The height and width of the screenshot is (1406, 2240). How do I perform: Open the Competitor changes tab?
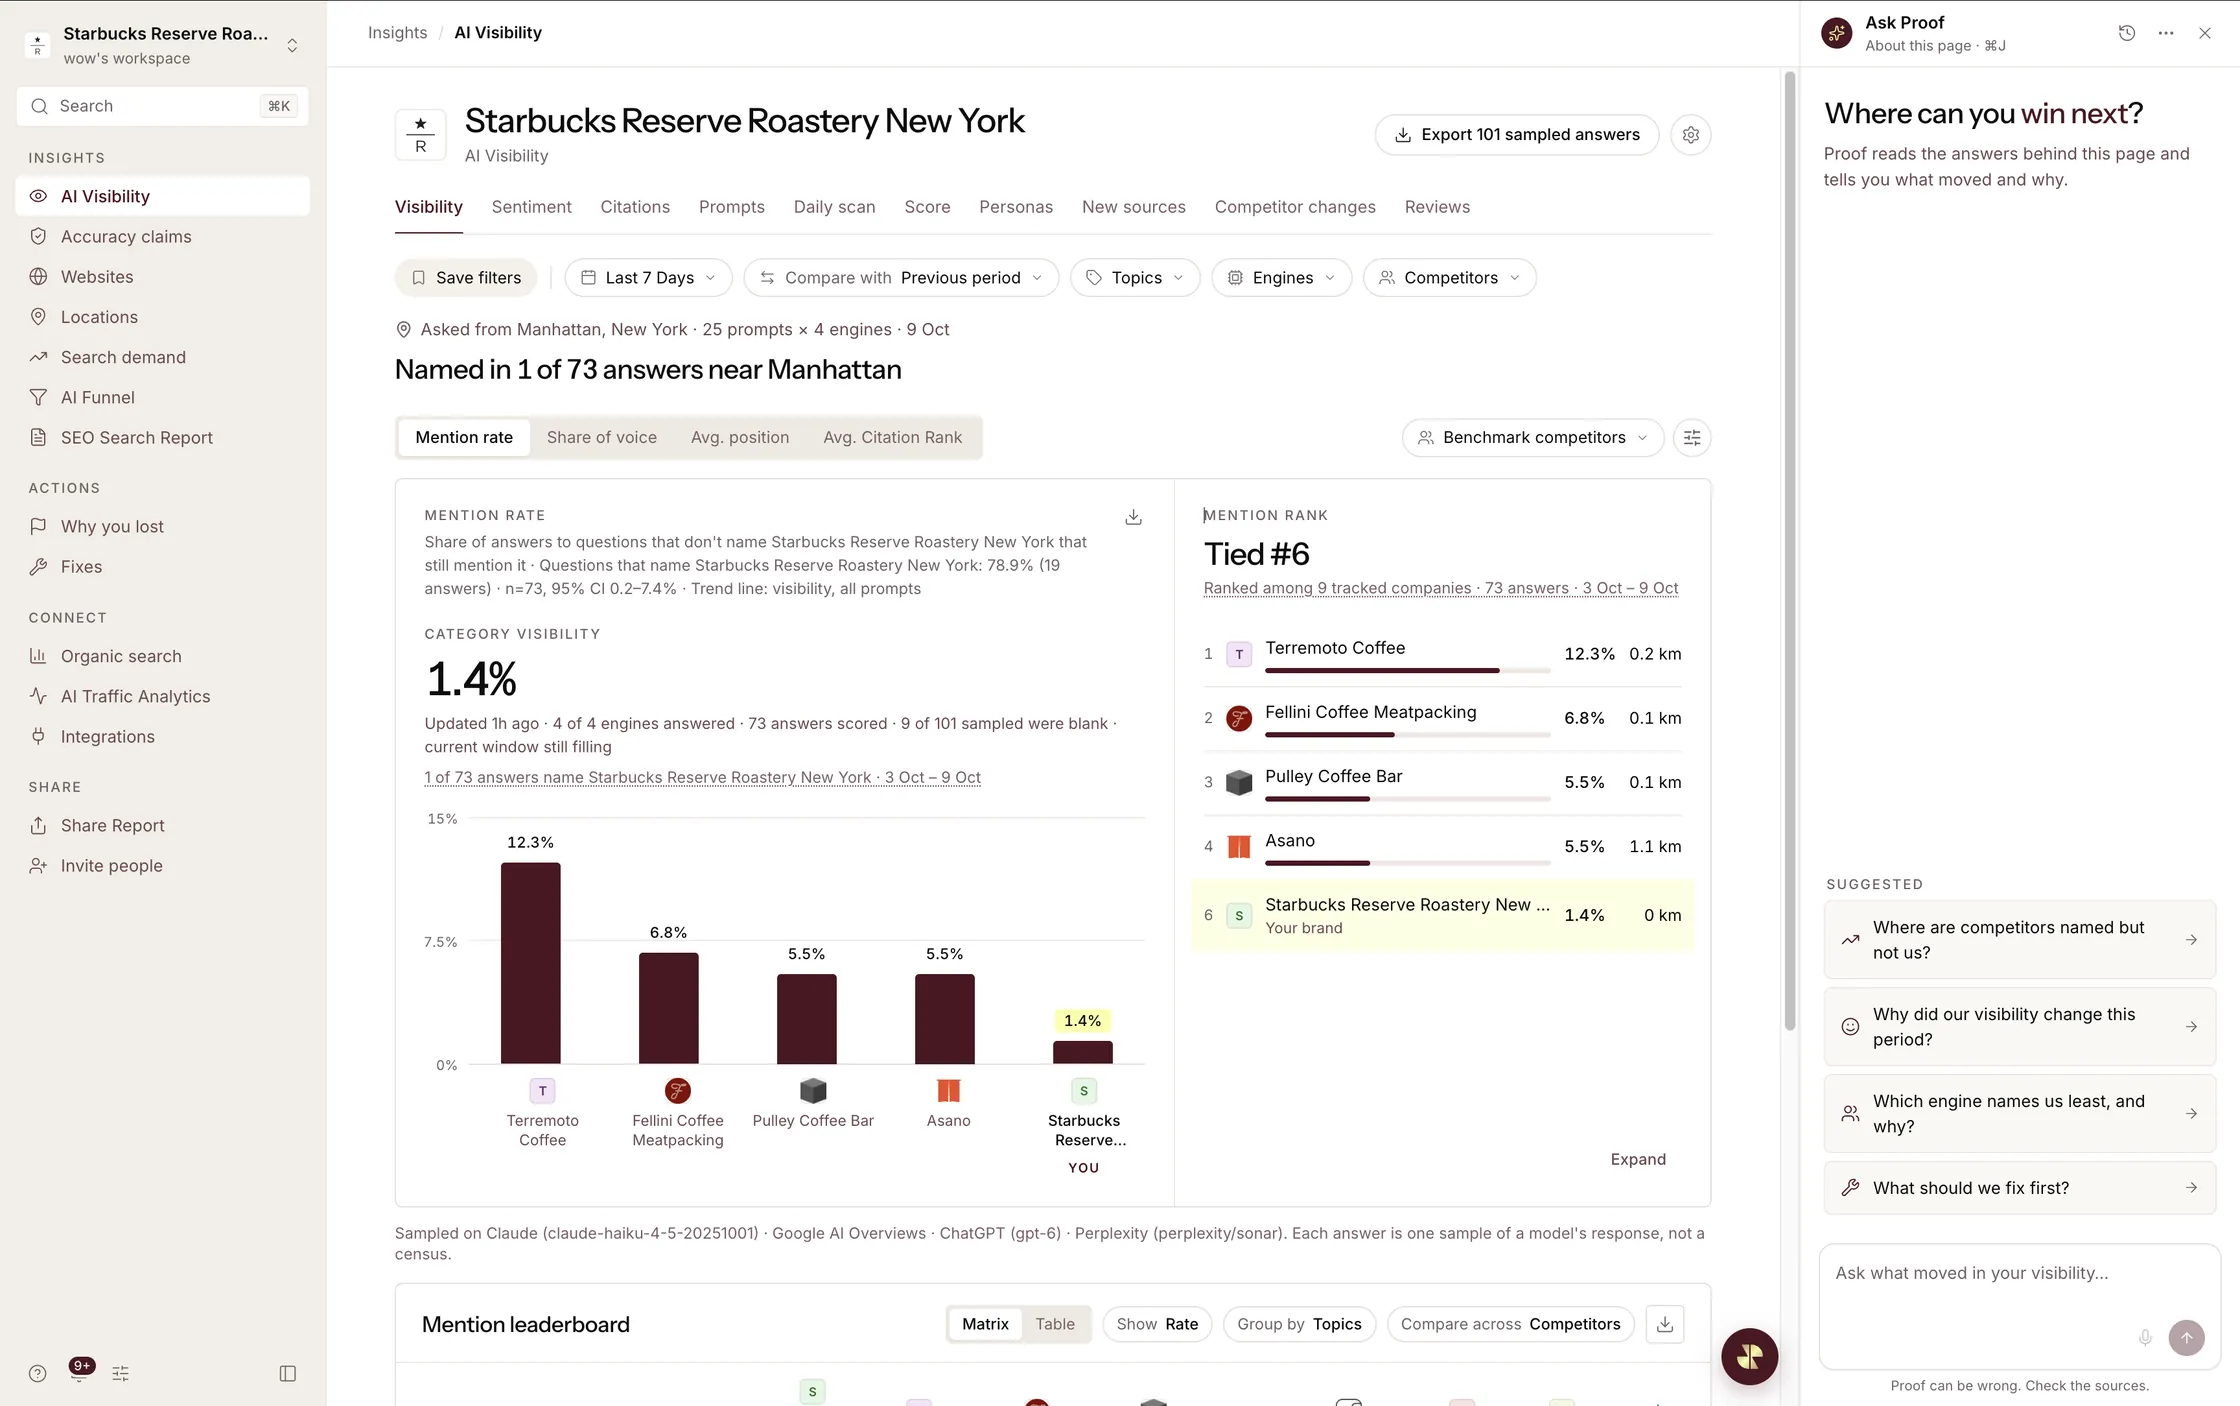click(x=1295, y=207)
